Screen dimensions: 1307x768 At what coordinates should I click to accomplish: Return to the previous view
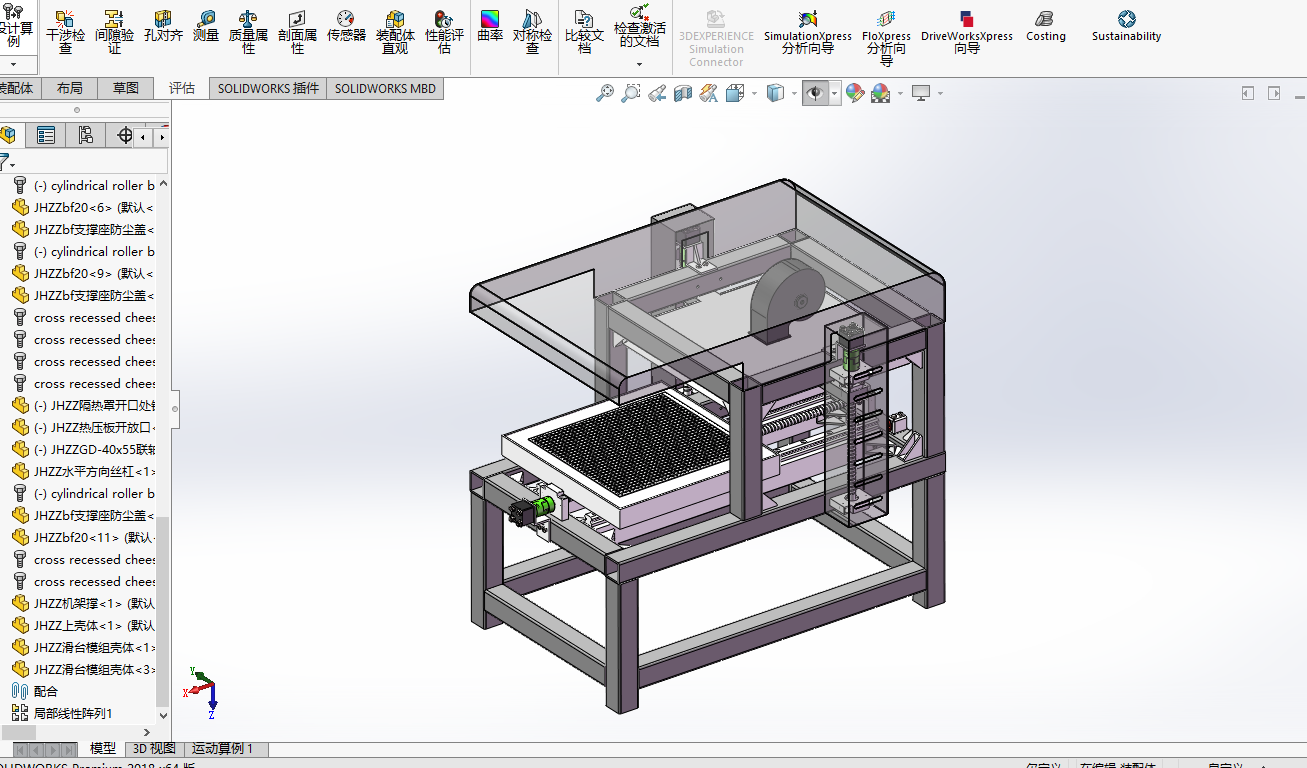(x=657, y=93)
